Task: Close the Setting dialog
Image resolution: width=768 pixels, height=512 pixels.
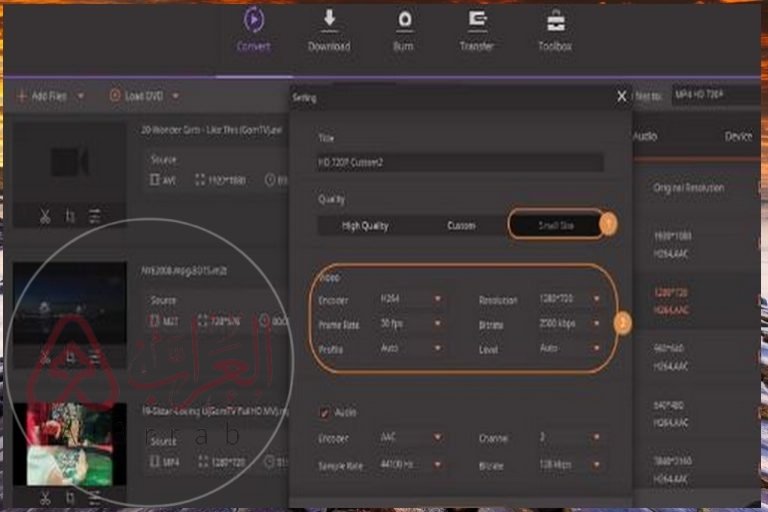Action: (x=622, y=96)
